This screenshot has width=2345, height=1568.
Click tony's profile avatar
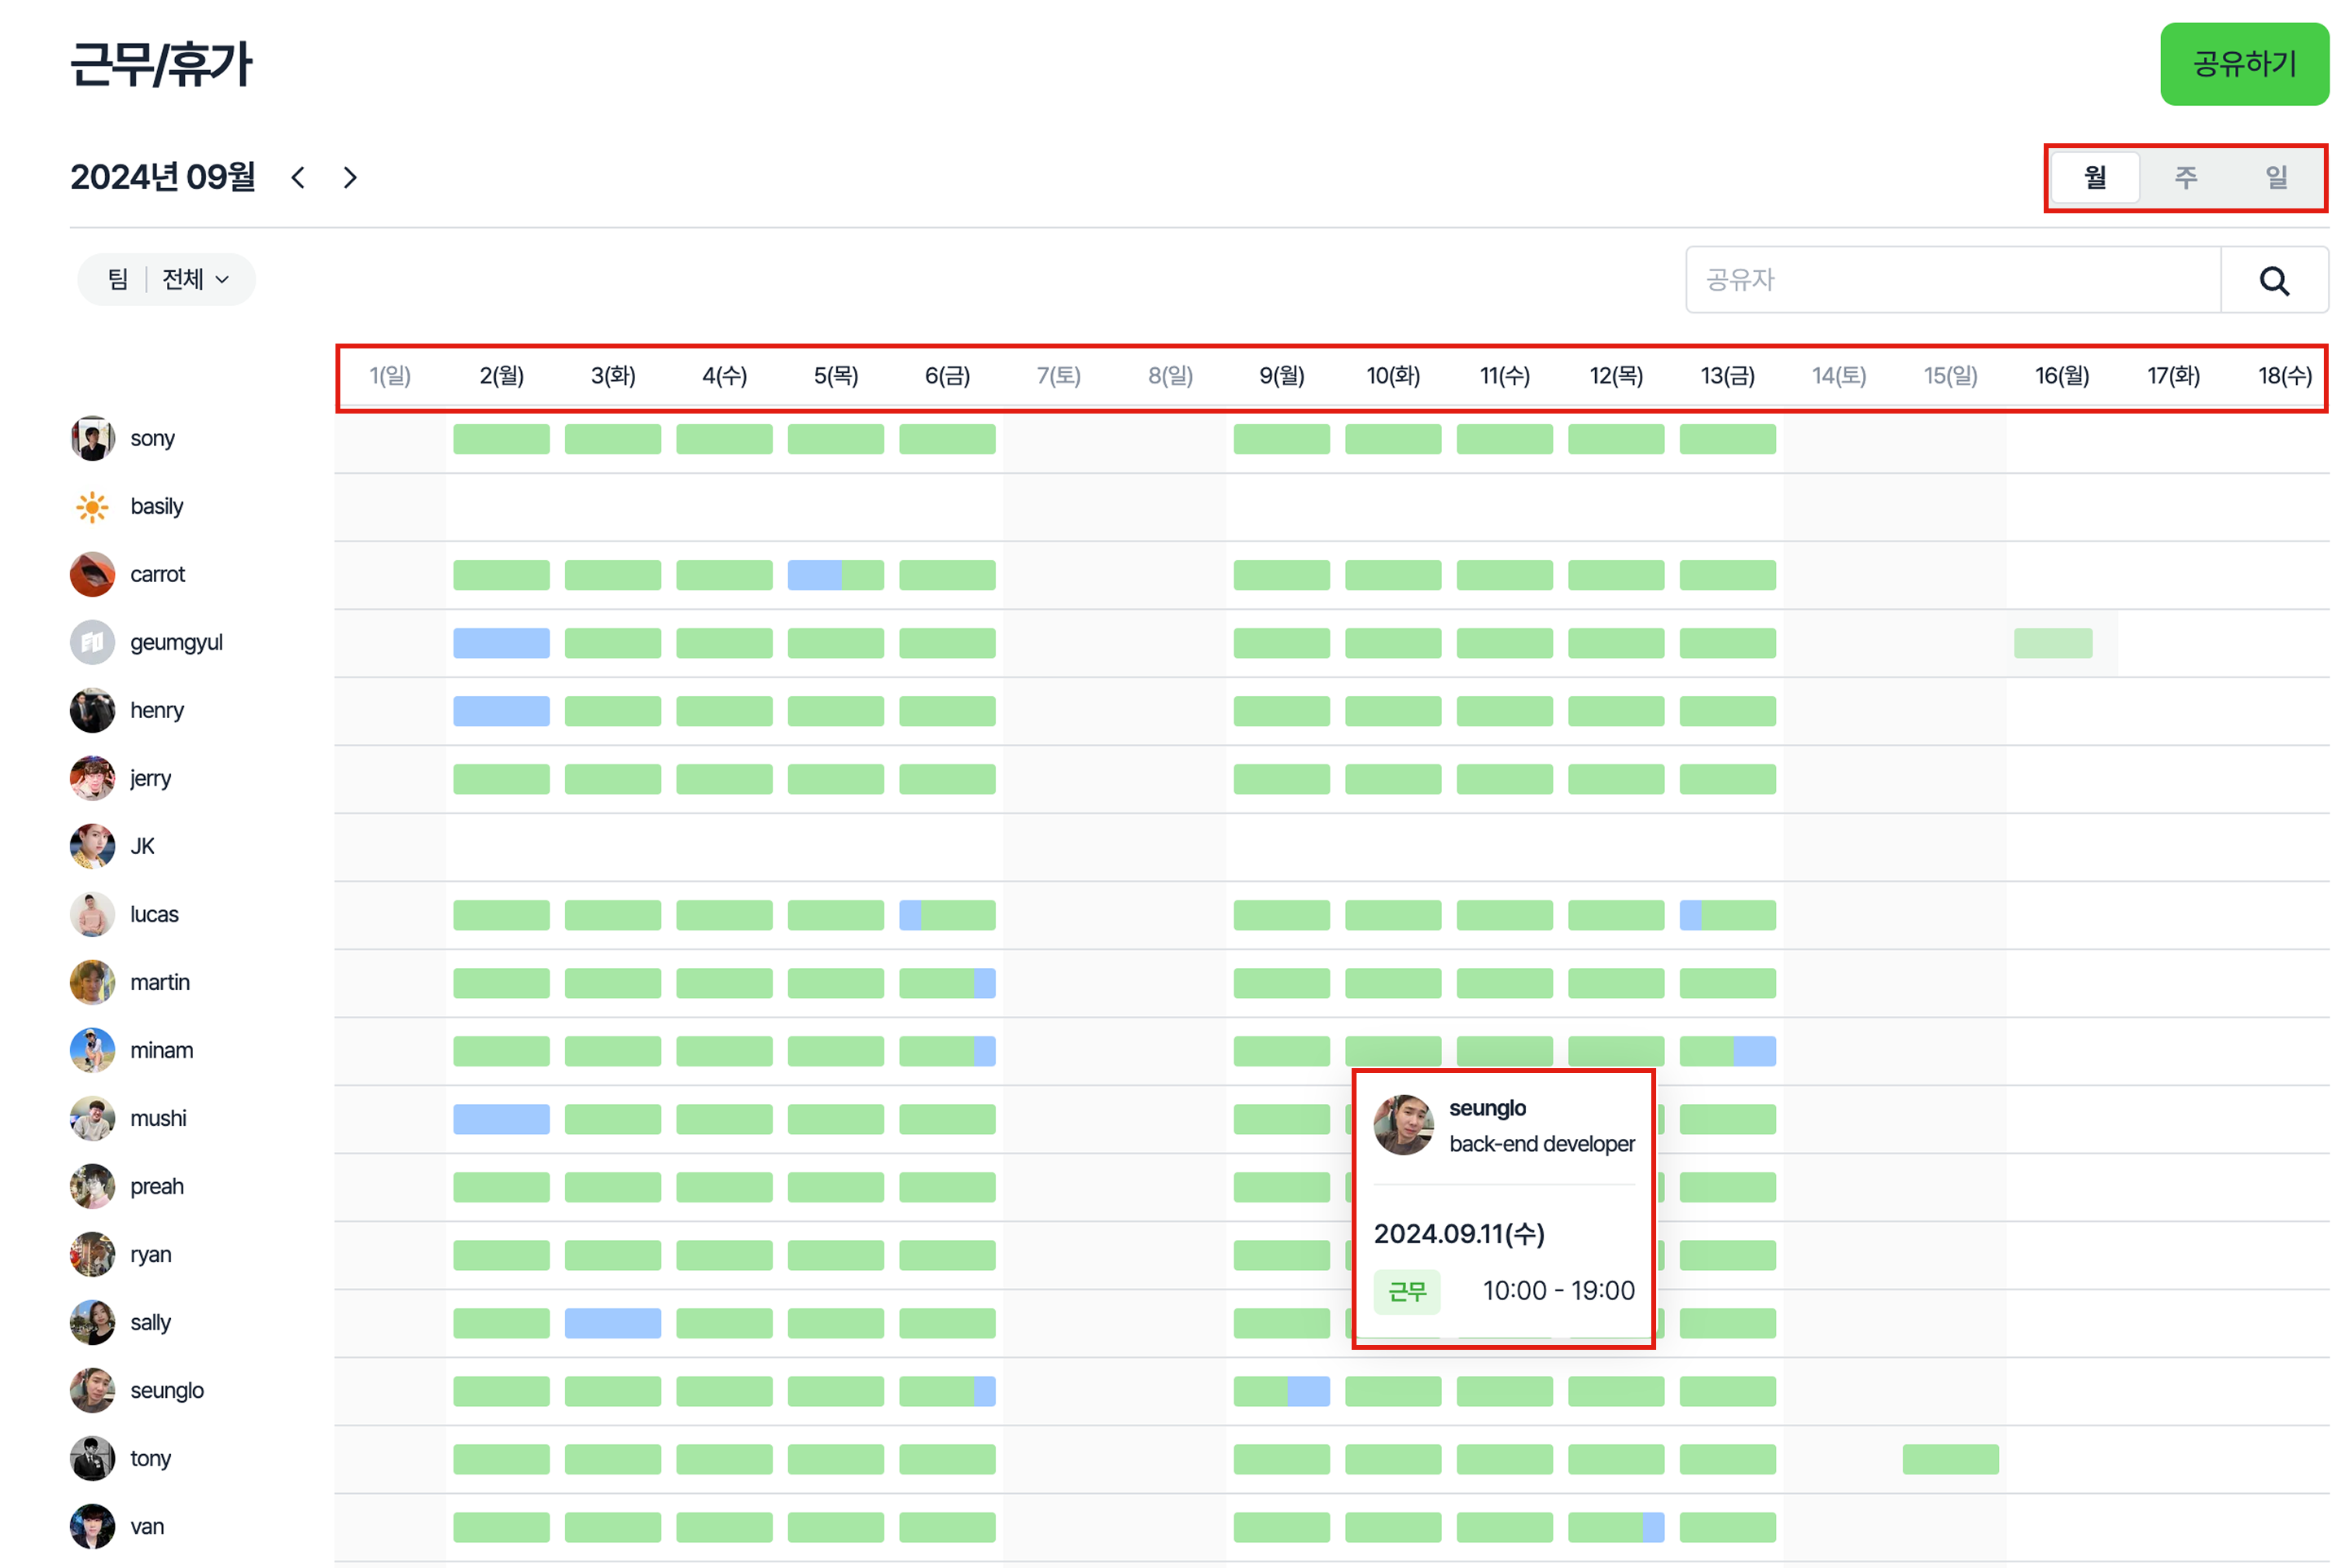pyautogui.click(x=92, y=1459)
